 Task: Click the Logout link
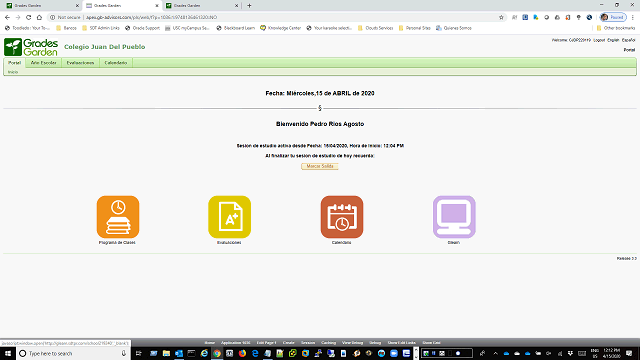[599, 40]
